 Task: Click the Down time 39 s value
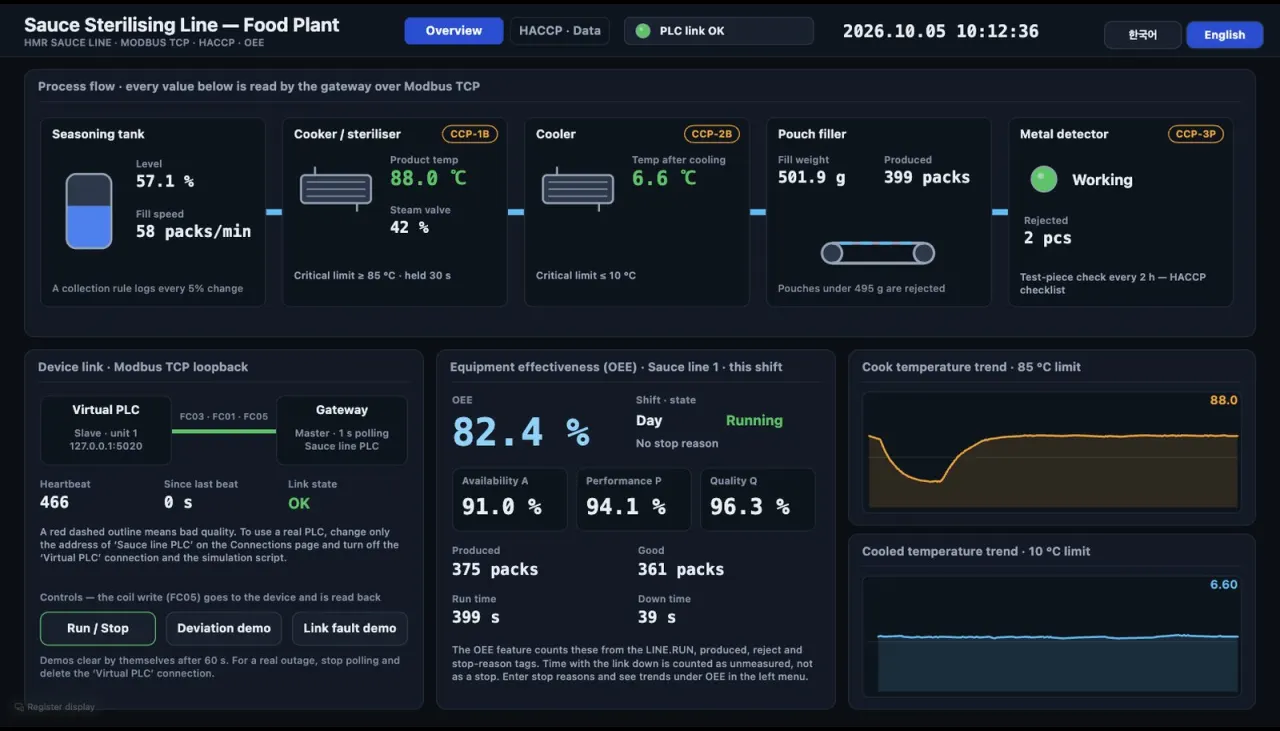pyautogui.click(x=657, y=618)
